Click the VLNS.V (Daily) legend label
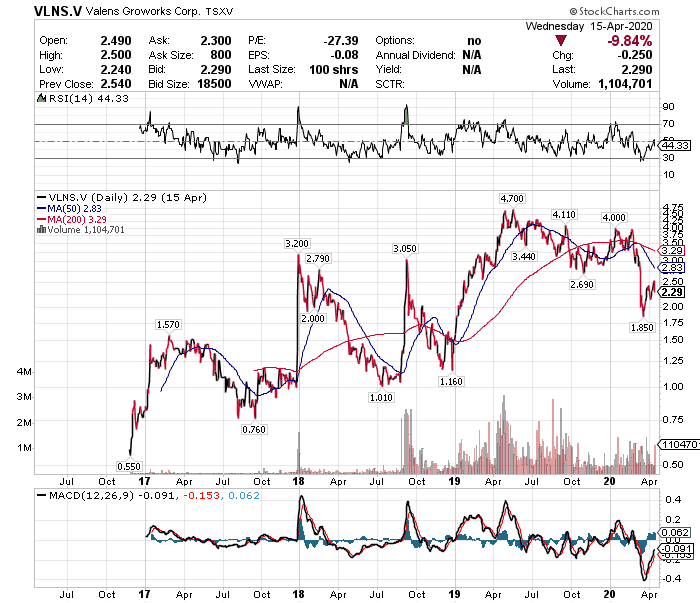 pyautogui.click(x=127, y=197)
